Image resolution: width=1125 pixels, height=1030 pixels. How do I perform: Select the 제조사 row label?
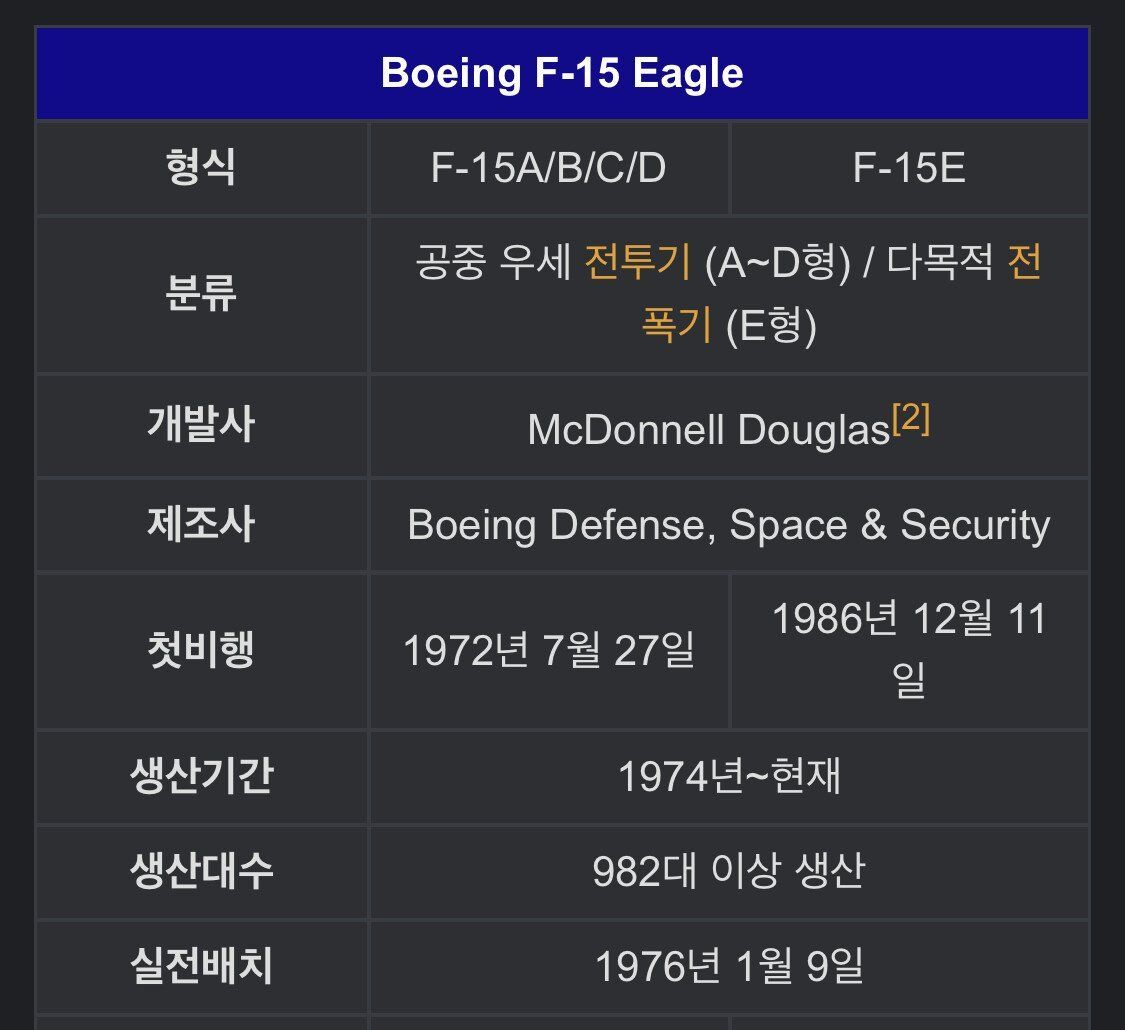pos(201,524)
